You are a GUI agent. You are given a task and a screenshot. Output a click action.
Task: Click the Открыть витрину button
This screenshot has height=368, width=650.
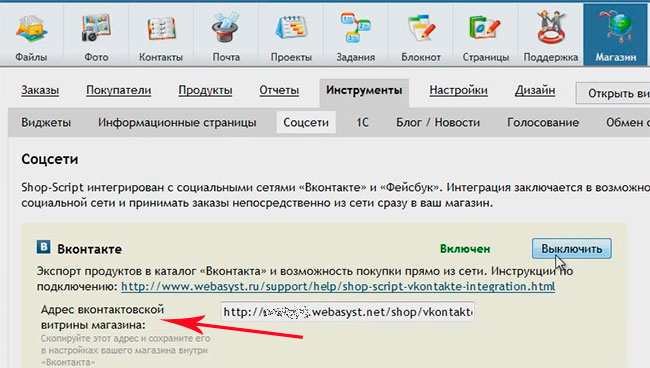(613, 93)
